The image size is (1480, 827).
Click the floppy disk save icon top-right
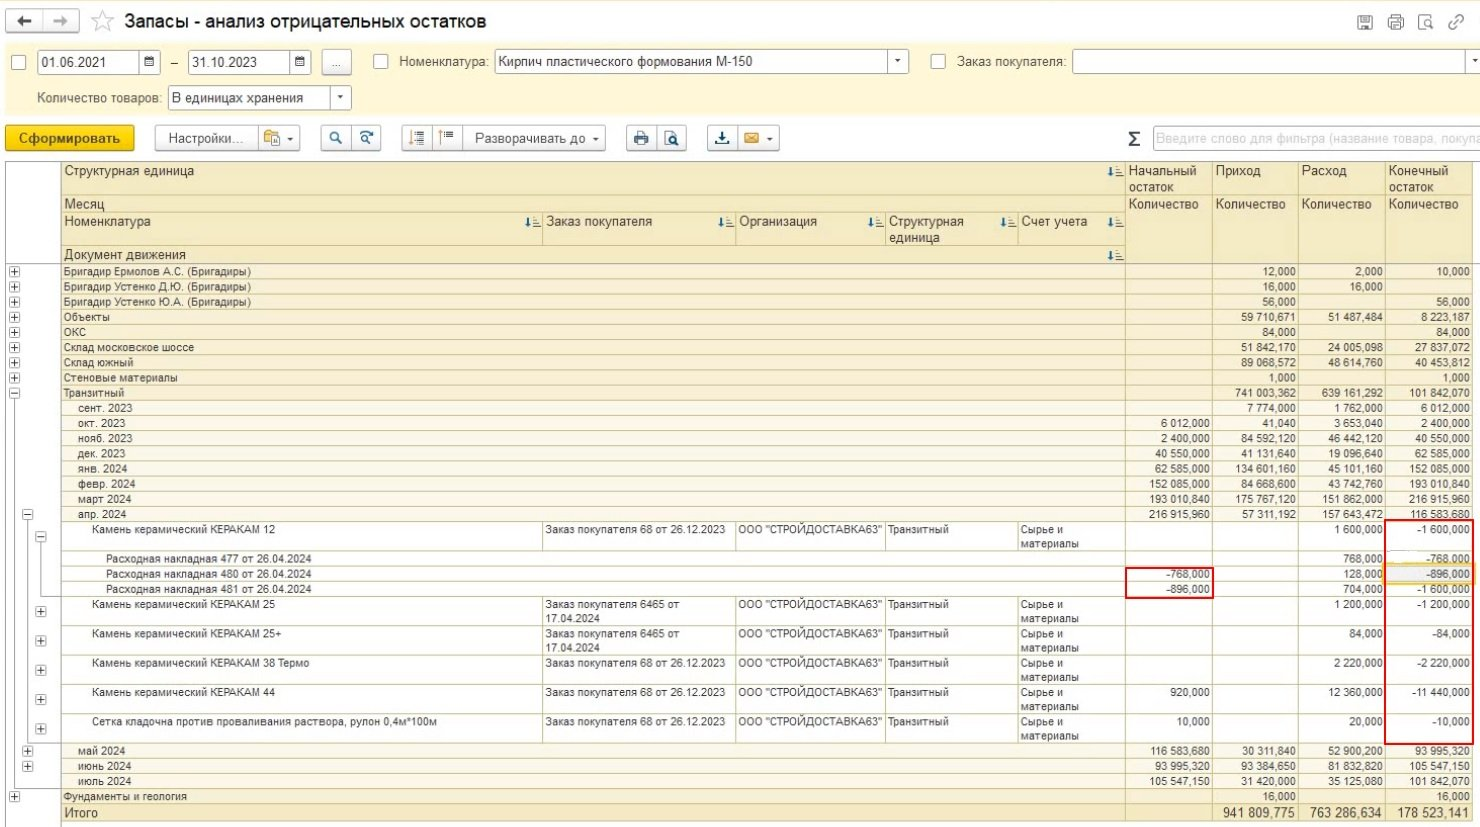[1365, 22]
